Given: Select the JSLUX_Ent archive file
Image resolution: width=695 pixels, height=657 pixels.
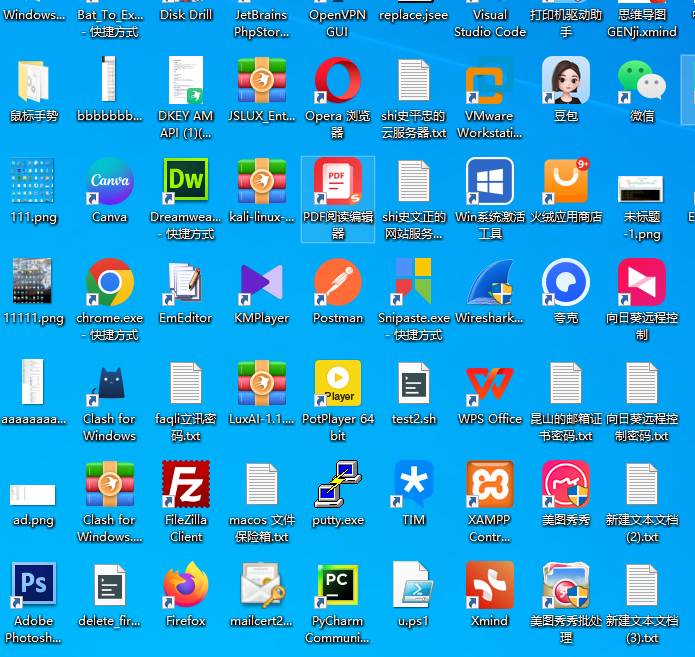Looking at the screenshot, I should click(262, 80).
